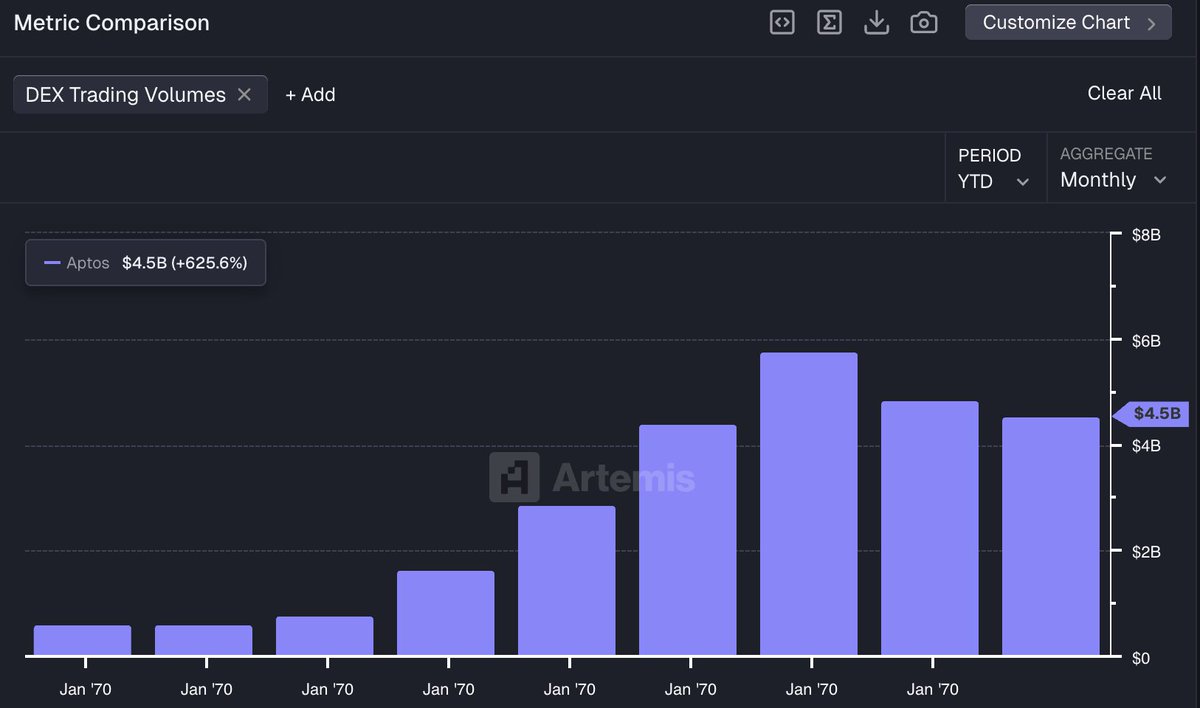Click the $0 axis label

tap(1141, 658)
